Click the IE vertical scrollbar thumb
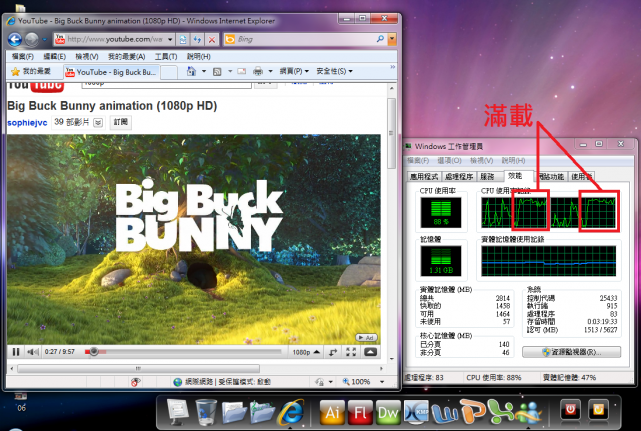This screenshot has height=431, width=641. click(x=391, y=133)
